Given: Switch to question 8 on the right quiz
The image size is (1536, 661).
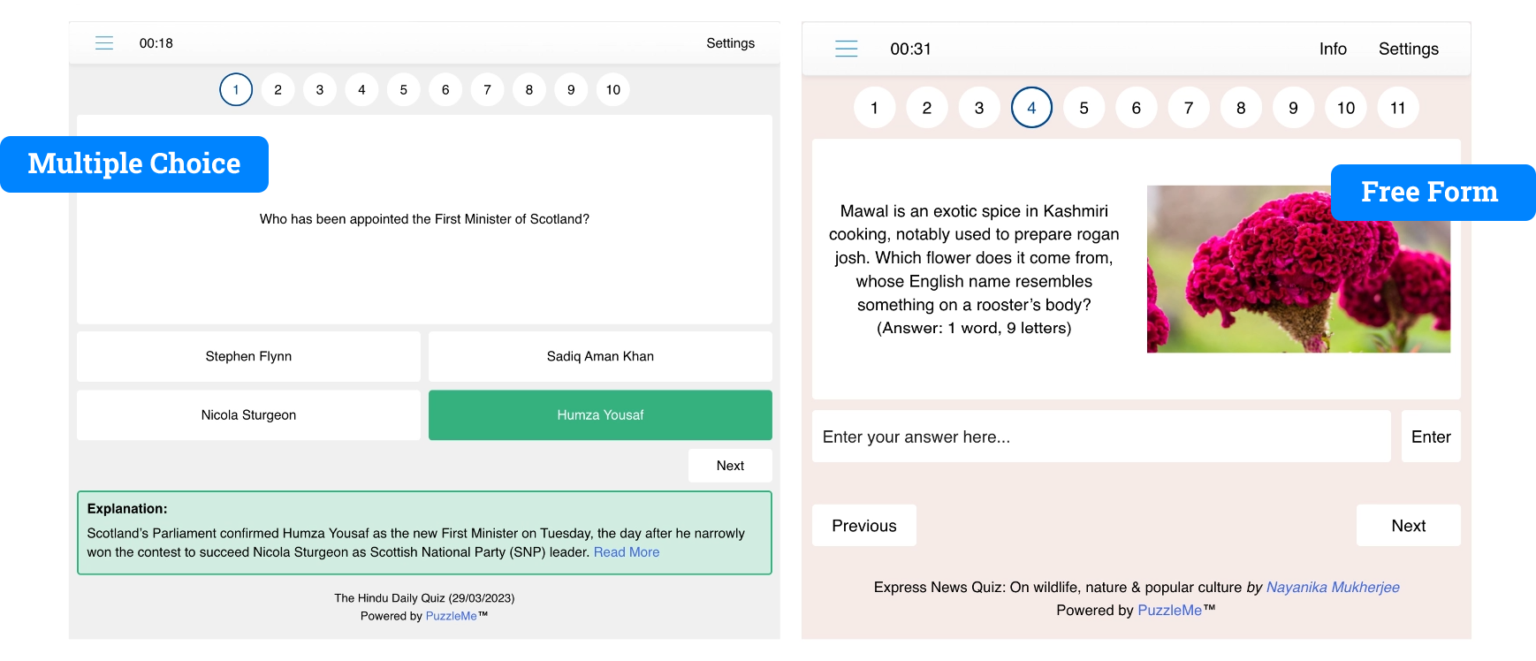Looking at the screenshot, I should pos(1241,107).
